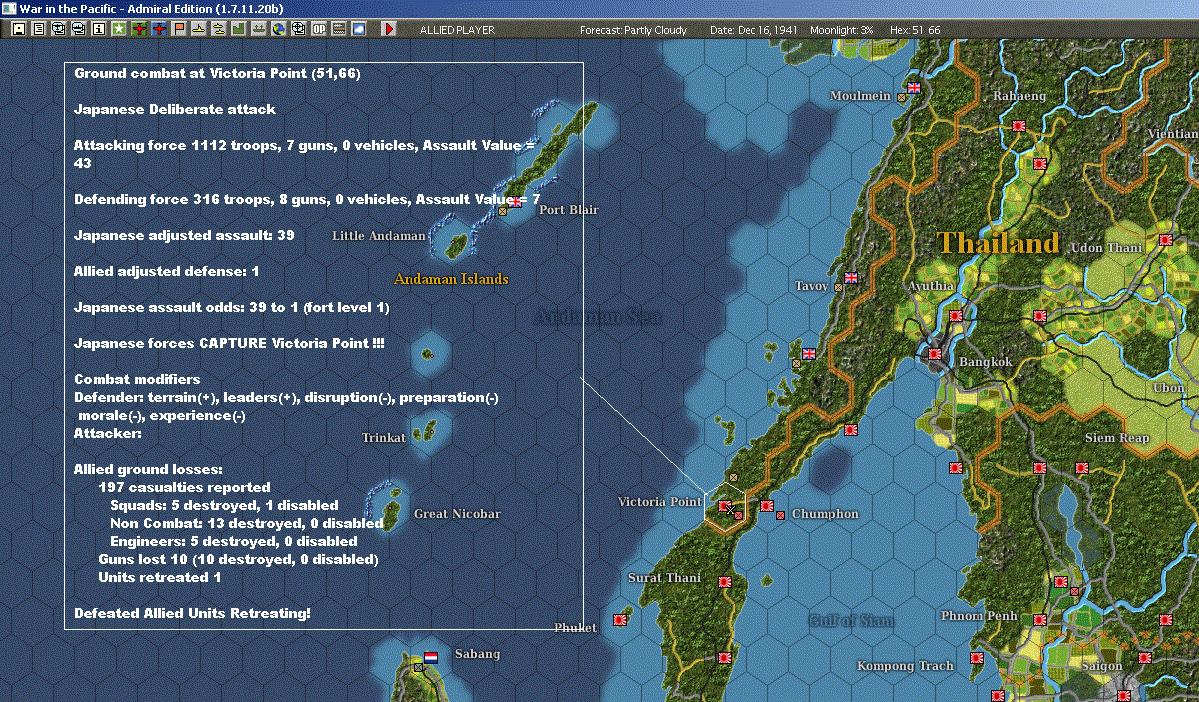The width and height of the screenshot is (1199, 702).
Task: Click the Little Andaman label
Action: [x=379, y=236]
